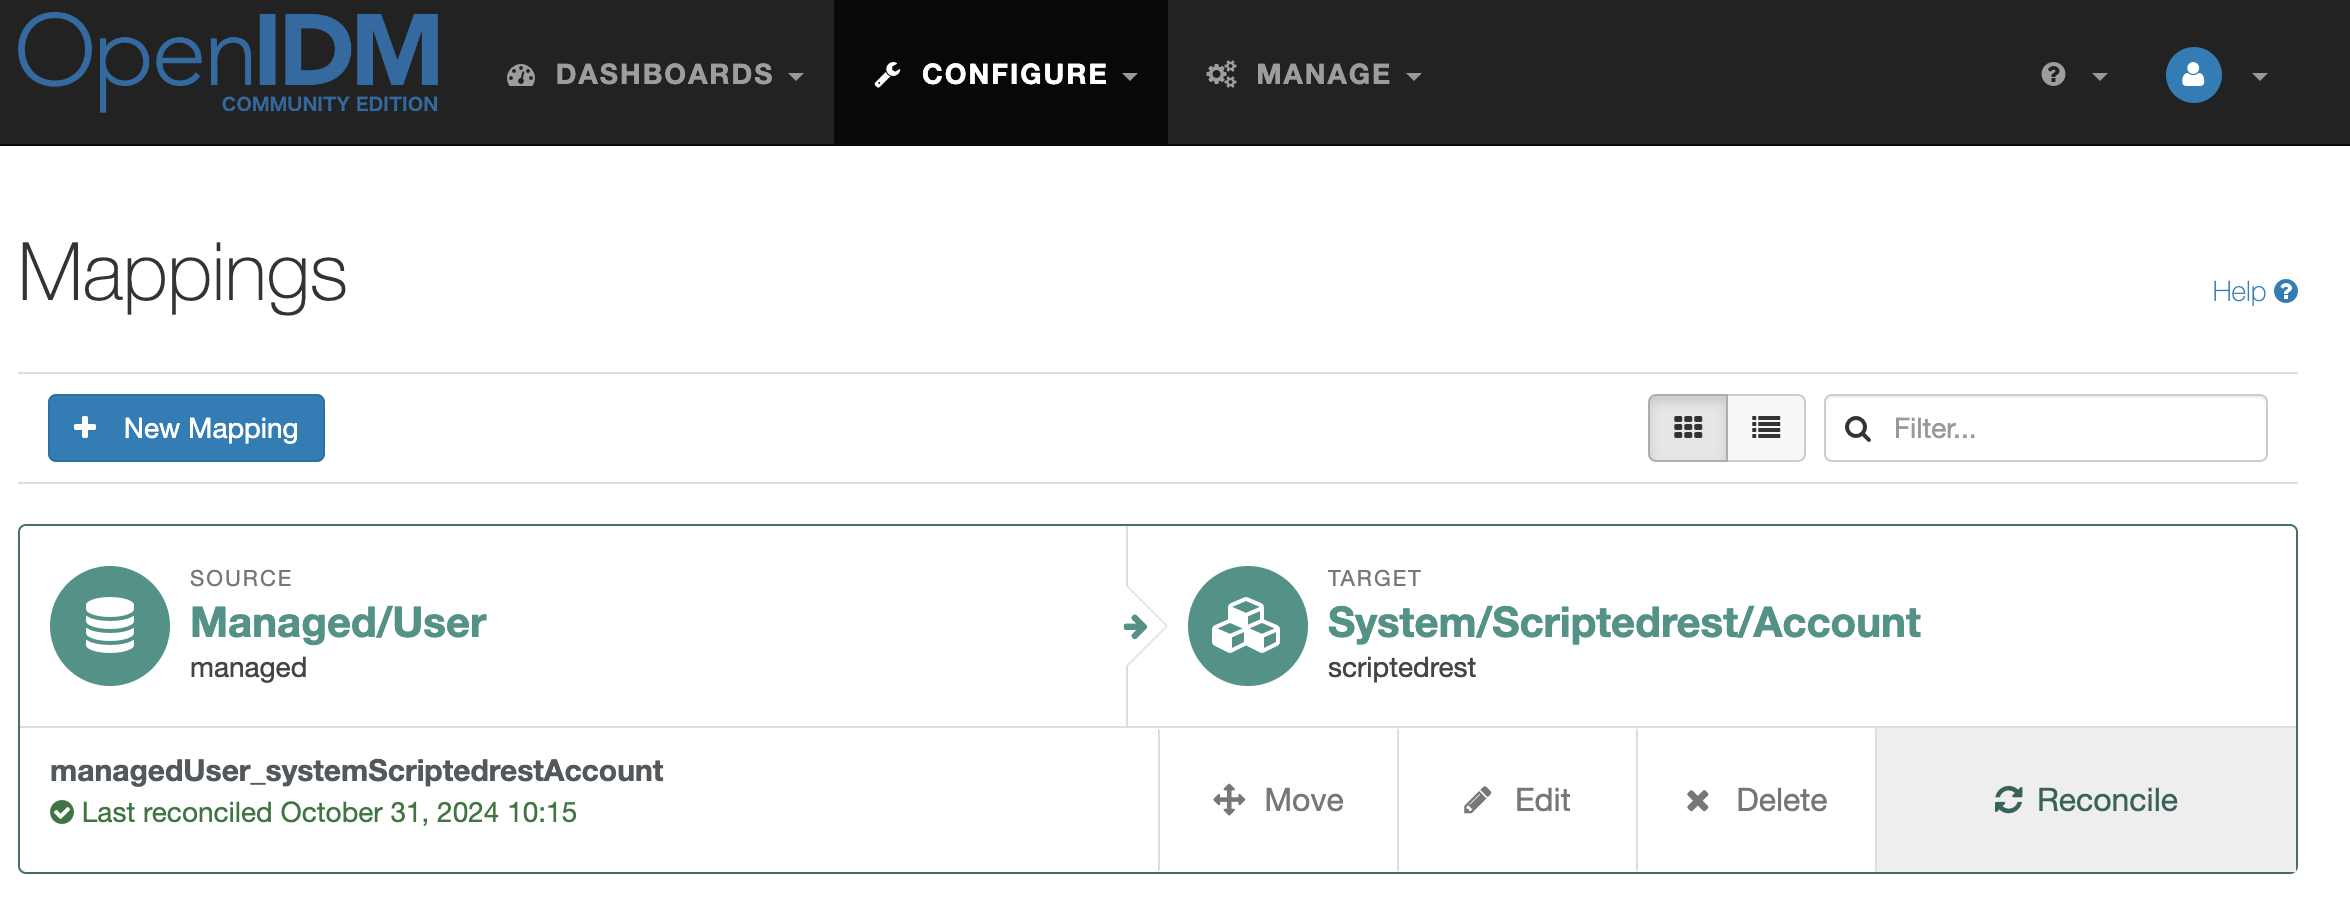The height and width of the screenshot is (900, 2350).
Task: Click the Managed/User source database icon
Action: [110, 626]
